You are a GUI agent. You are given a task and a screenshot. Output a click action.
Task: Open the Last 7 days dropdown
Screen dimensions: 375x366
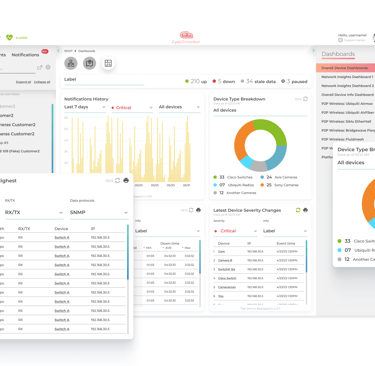pyautogui.click(x=85, y=107)
